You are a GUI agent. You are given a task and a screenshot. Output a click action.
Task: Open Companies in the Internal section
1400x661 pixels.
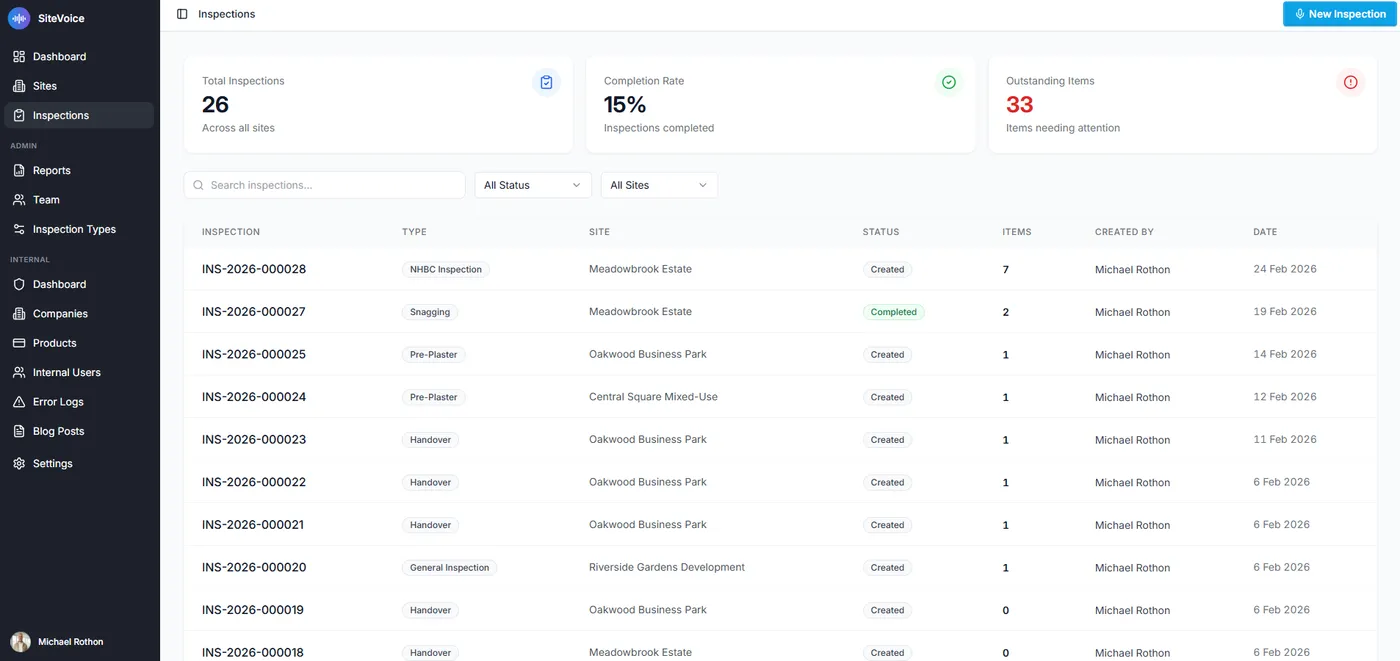click(79, 314)
